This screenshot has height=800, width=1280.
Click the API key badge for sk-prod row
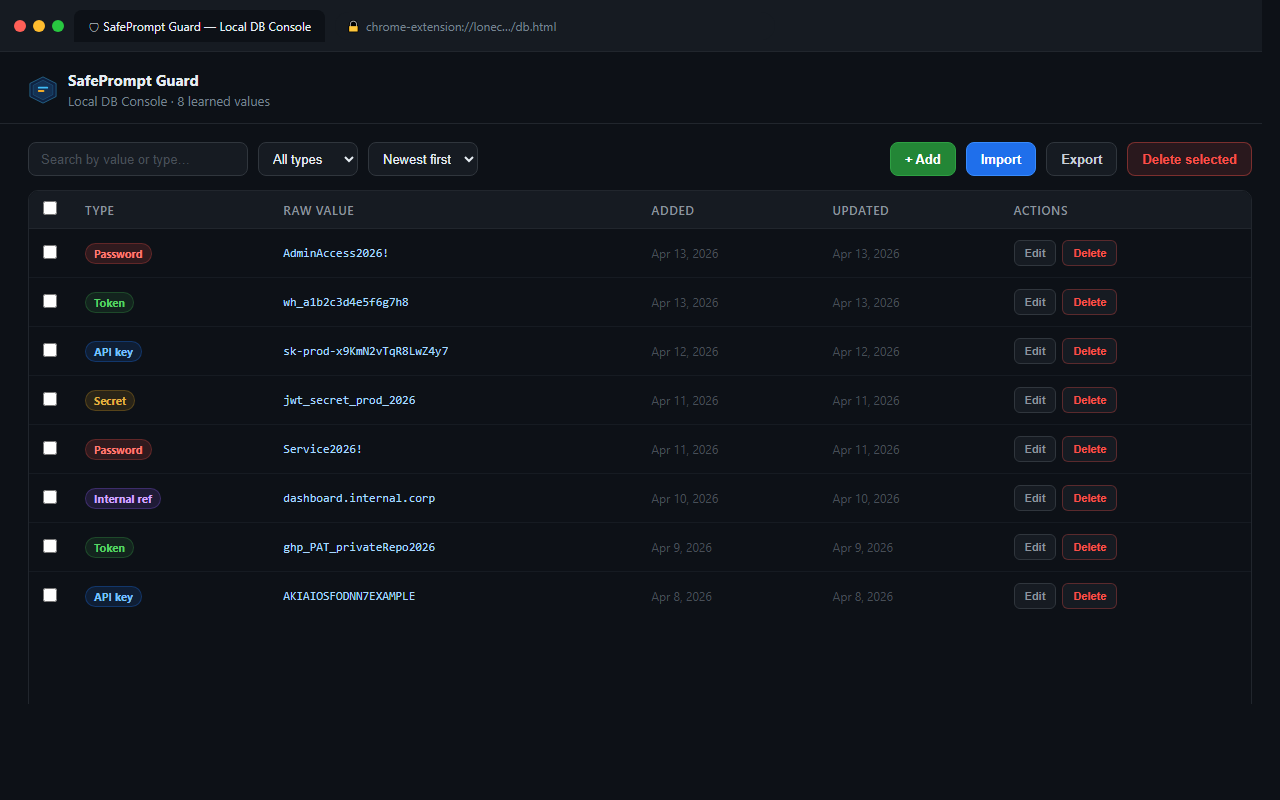click(x=113, y=352)
